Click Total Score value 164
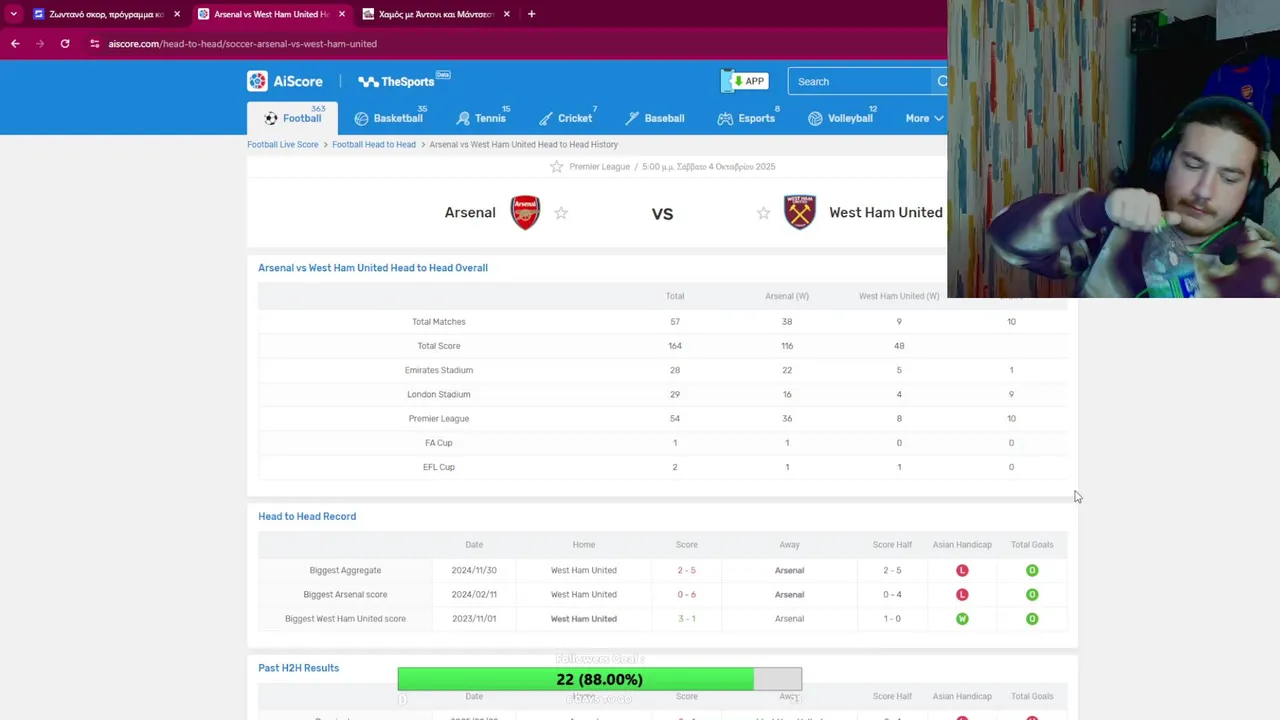 point(675,346)
